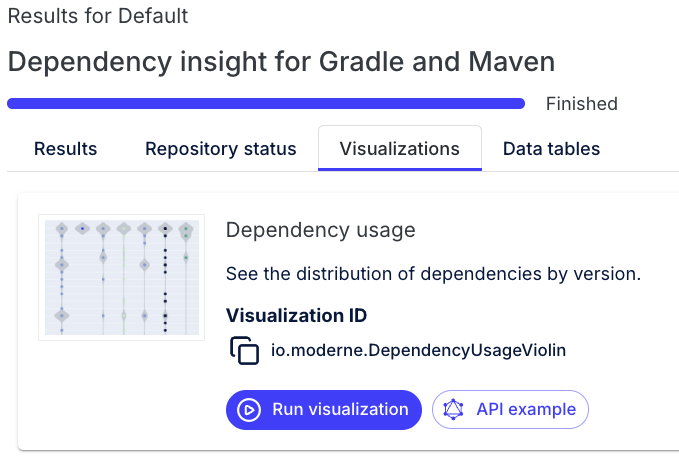Click the io.moderne.DependencyUsageViolin ID text
The width and height of the screenshot is (679, 467).
coord(419,351)
